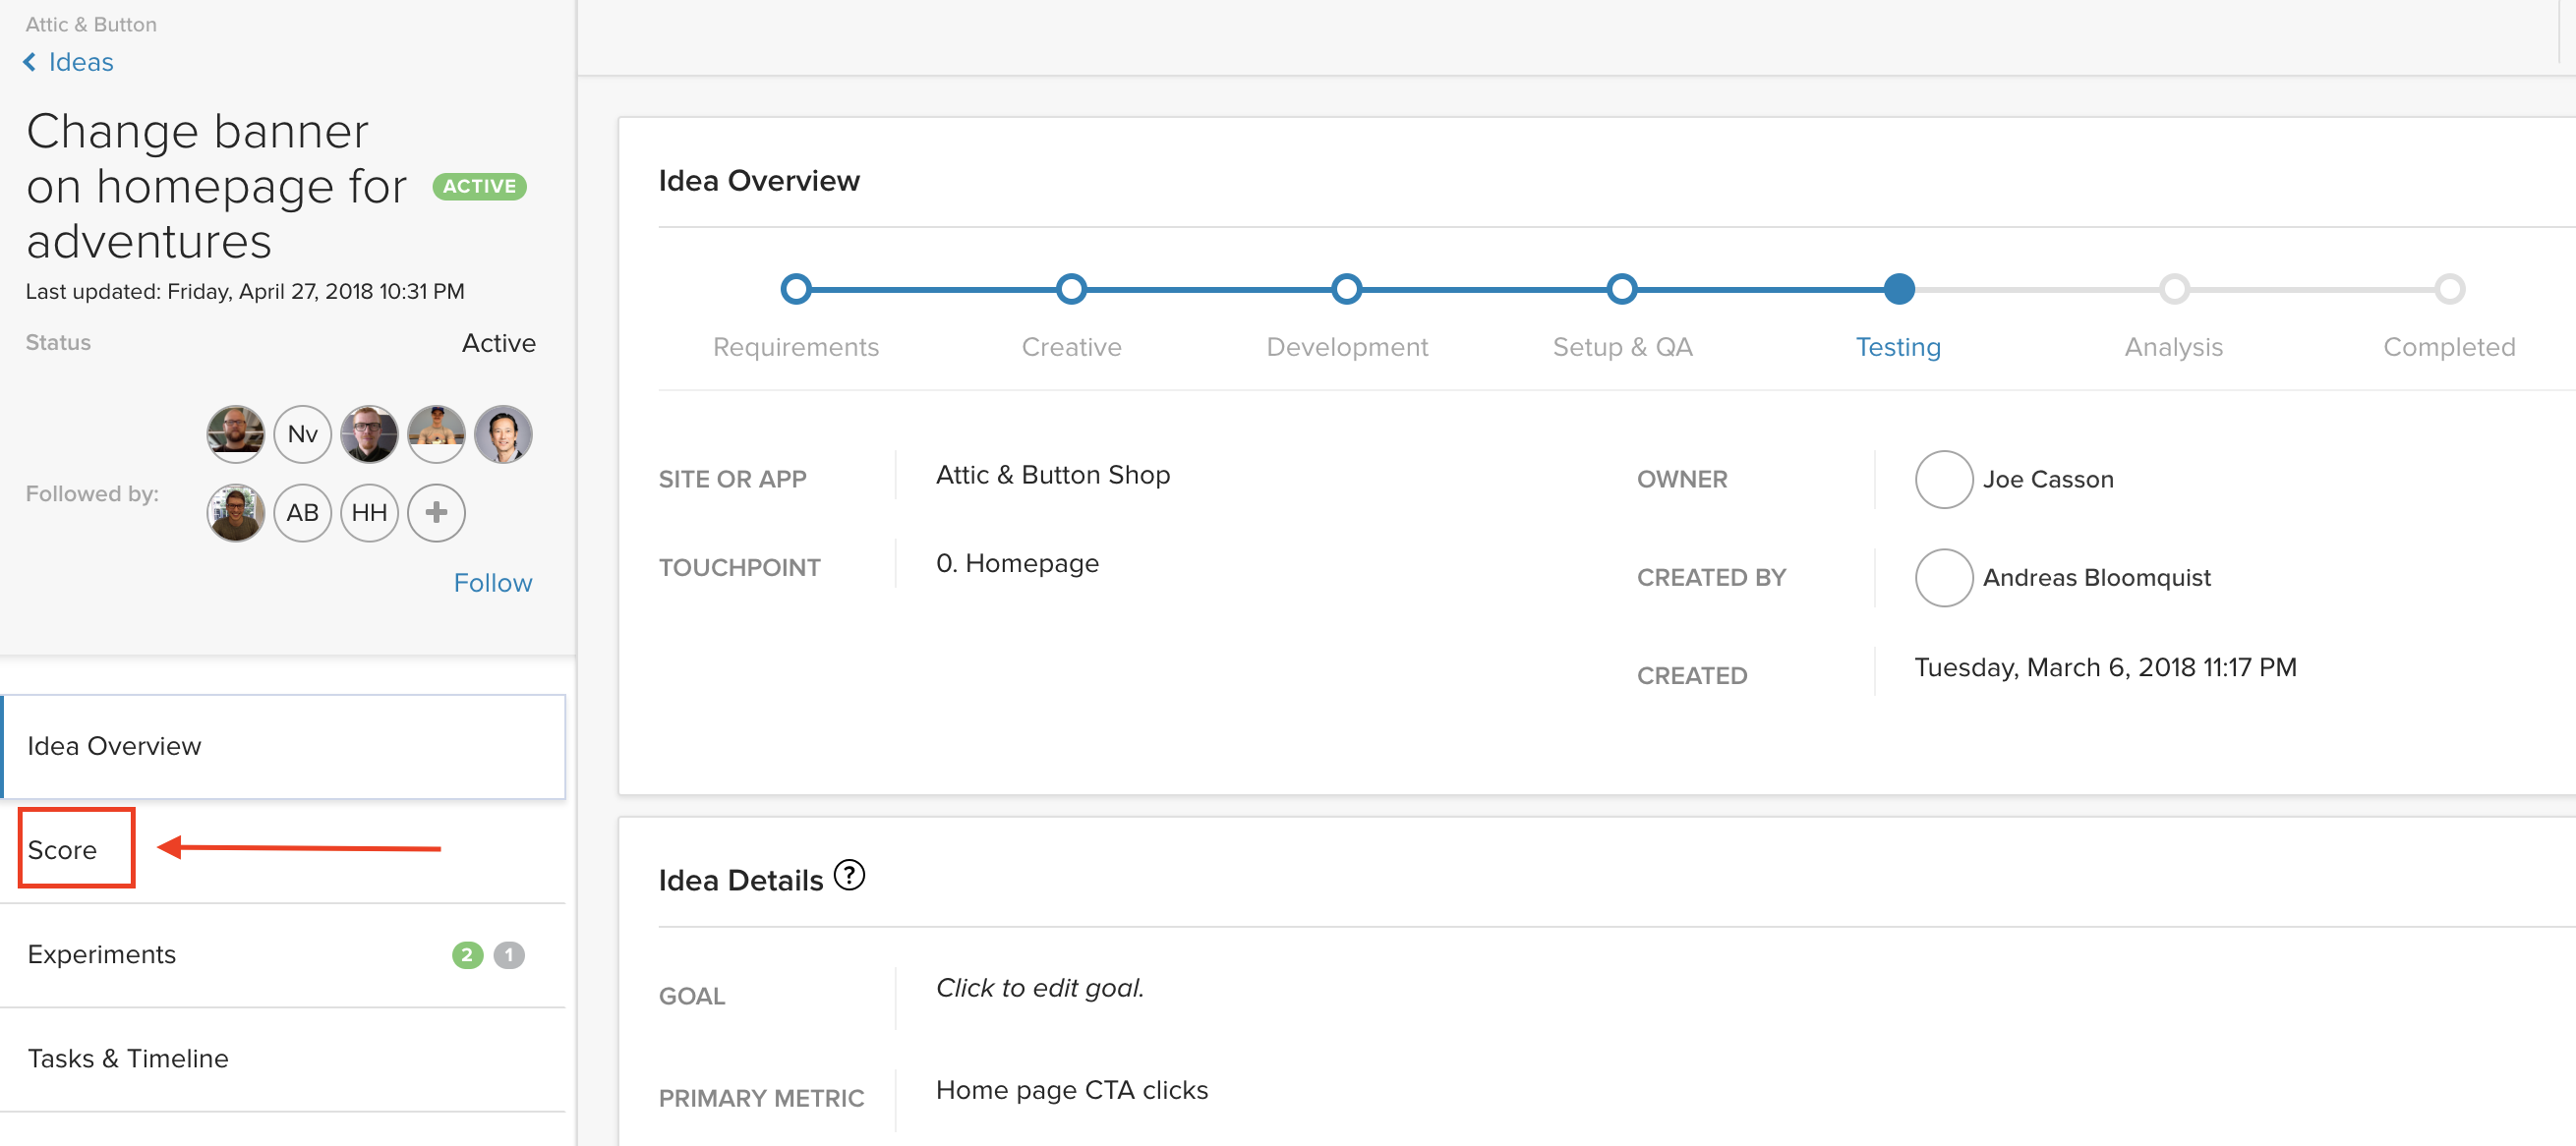2576x1146 pixels.
Task: Select the Completed stage circle
Action: pos(2449,289)
